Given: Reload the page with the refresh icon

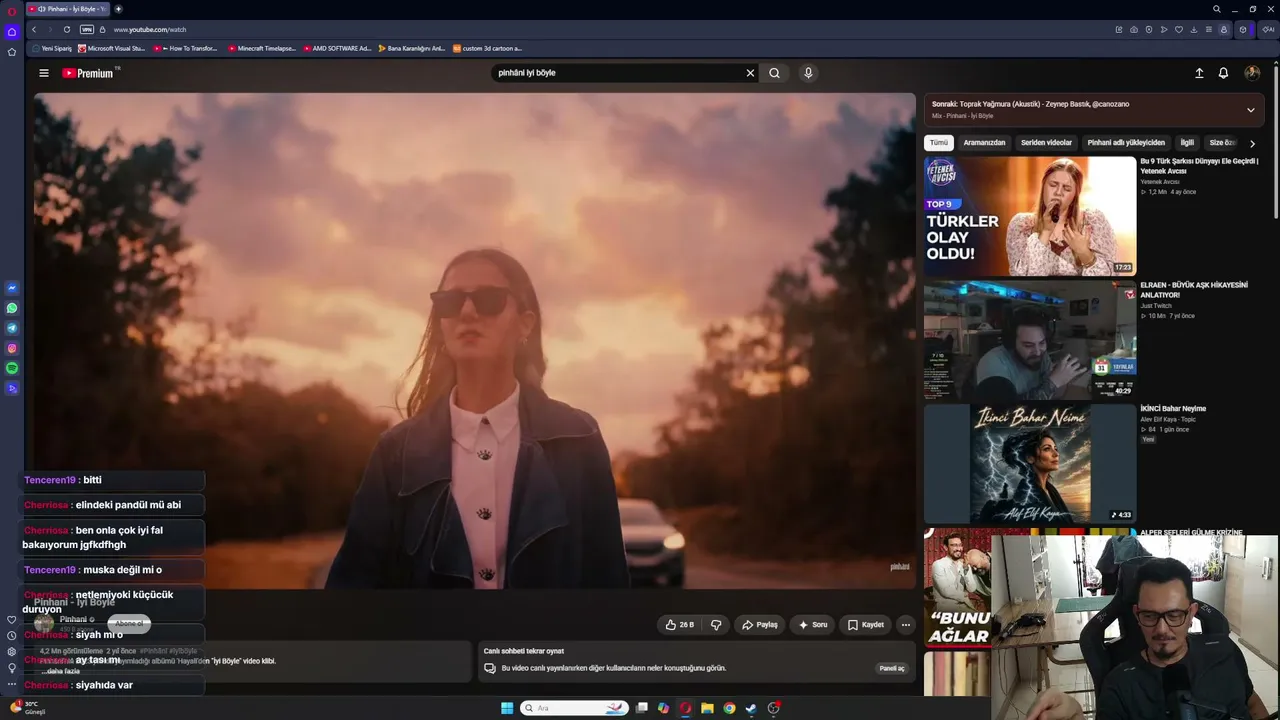Looking at the screenshot, I should (67, 30).
